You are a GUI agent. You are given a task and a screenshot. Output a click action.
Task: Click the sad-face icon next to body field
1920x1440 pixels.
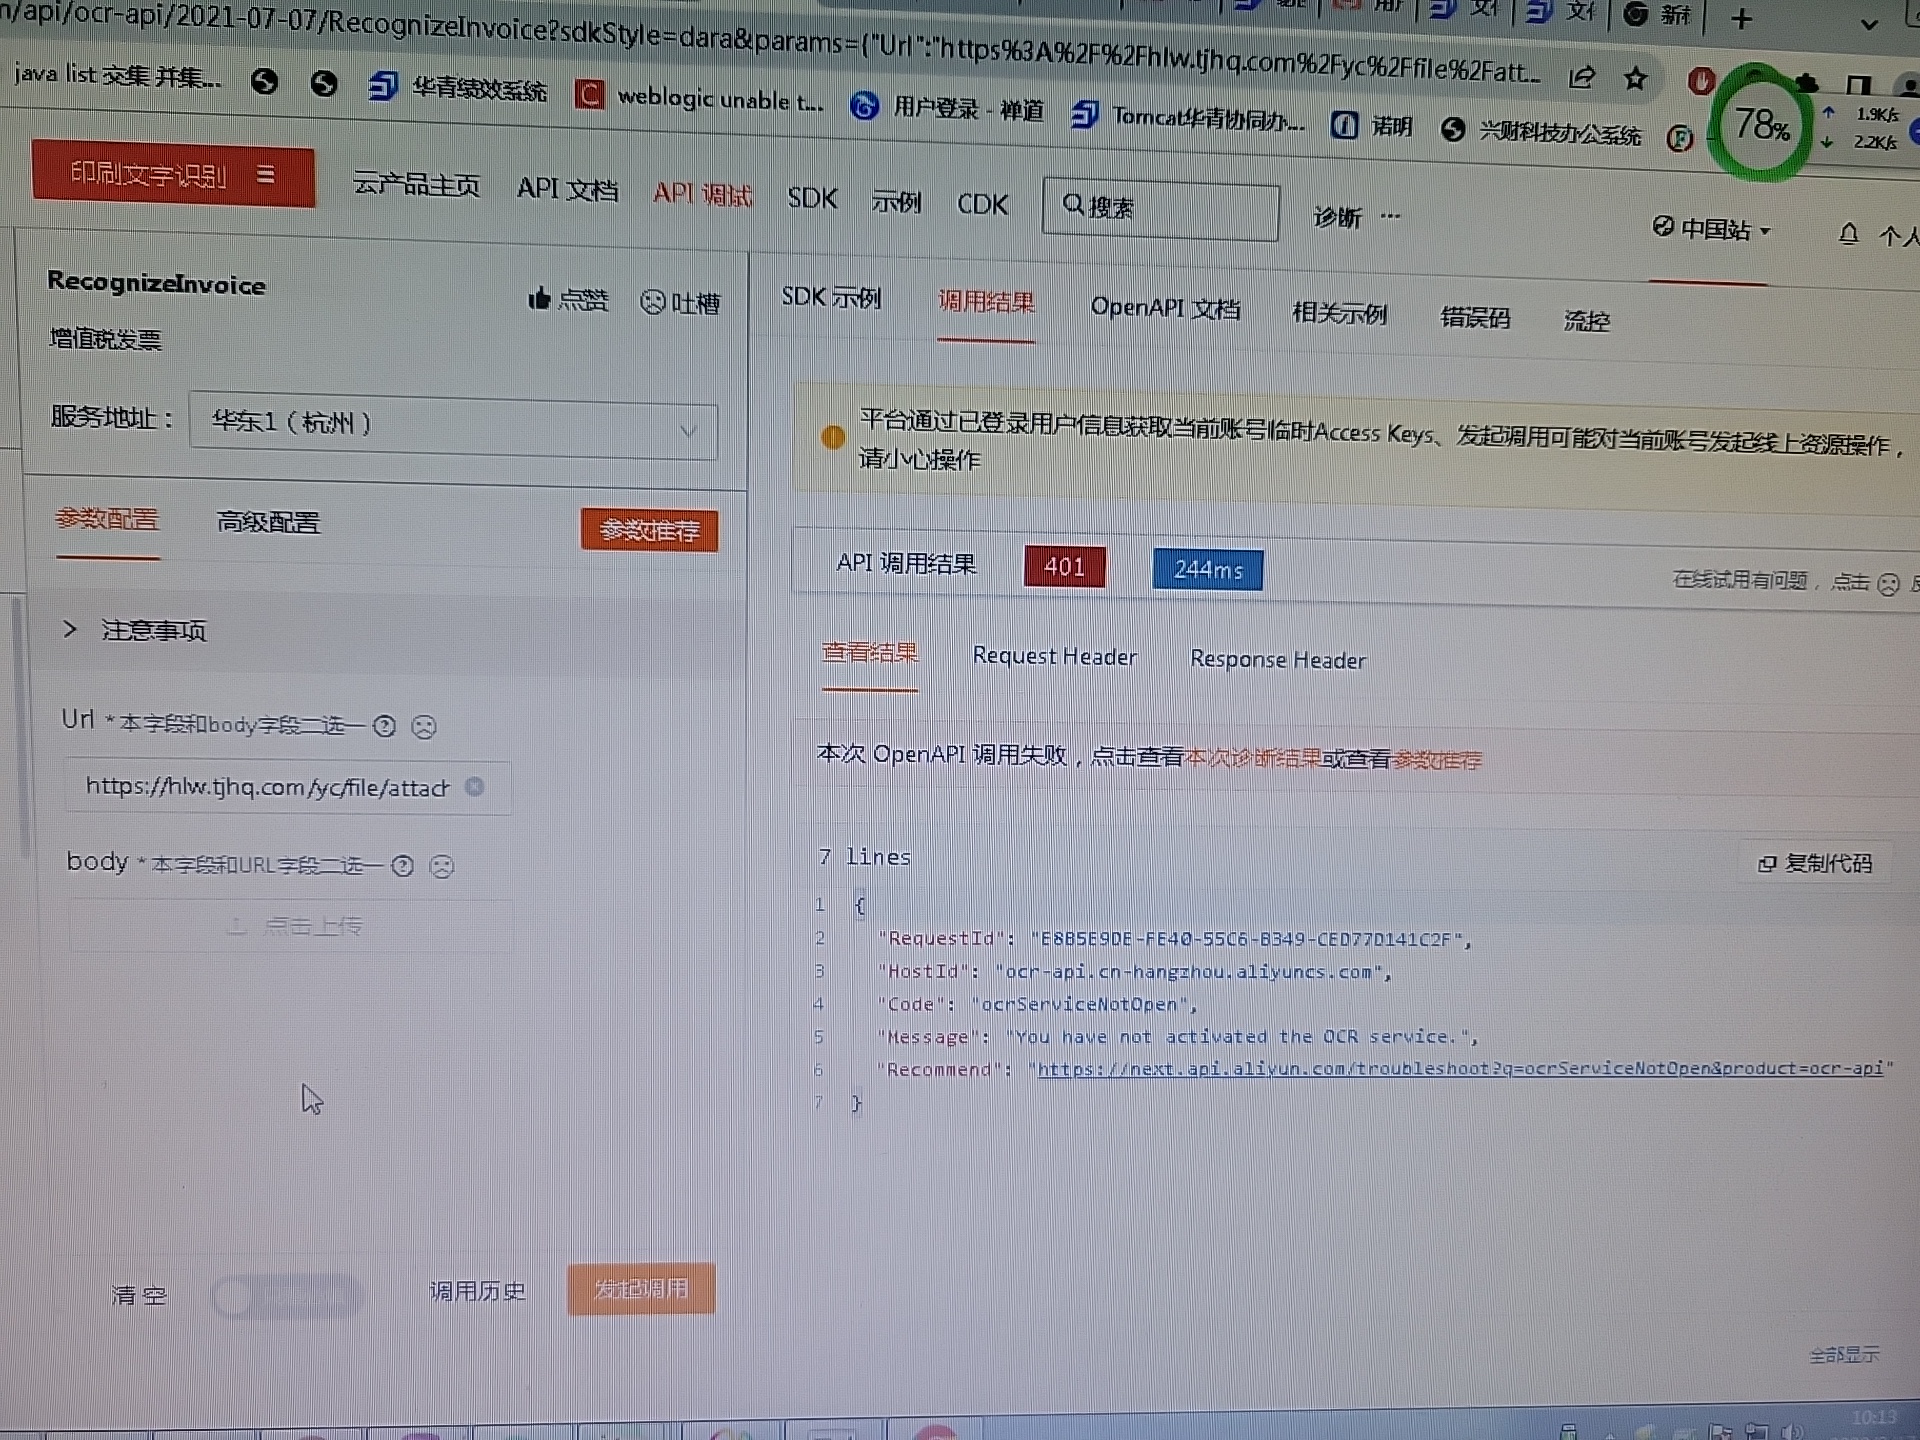point(442,866)
